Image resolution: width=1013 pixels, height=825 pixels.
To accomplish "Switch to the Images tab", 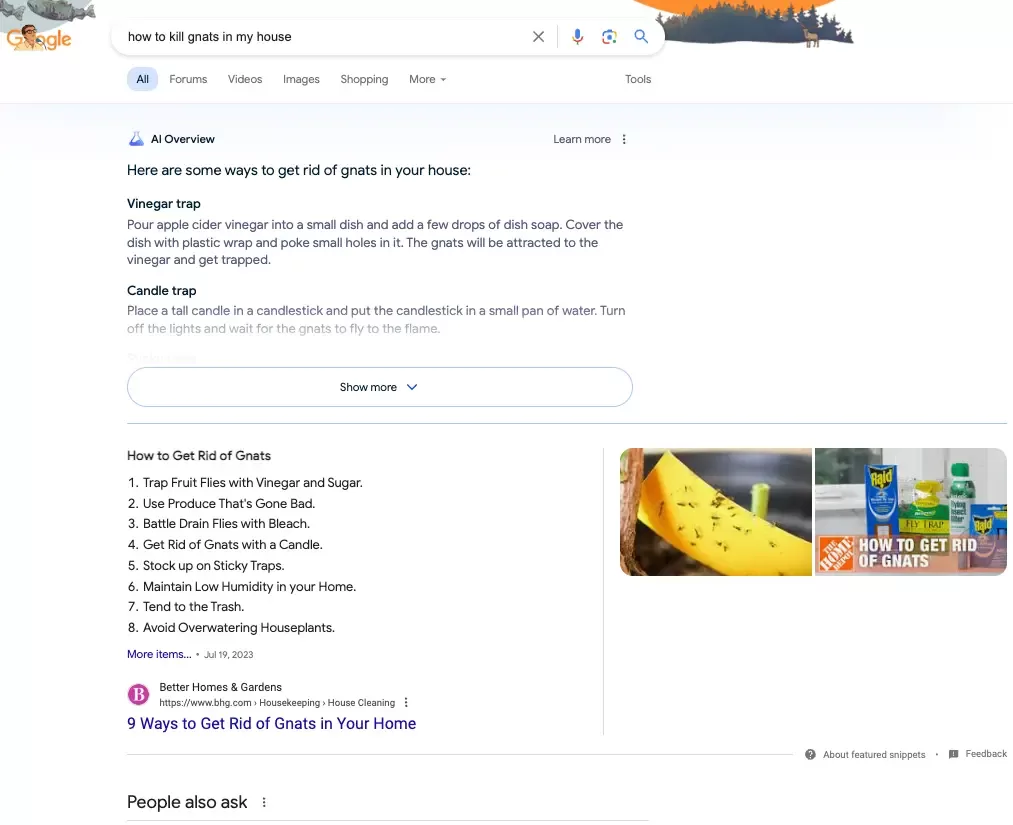I will point(301,79).
